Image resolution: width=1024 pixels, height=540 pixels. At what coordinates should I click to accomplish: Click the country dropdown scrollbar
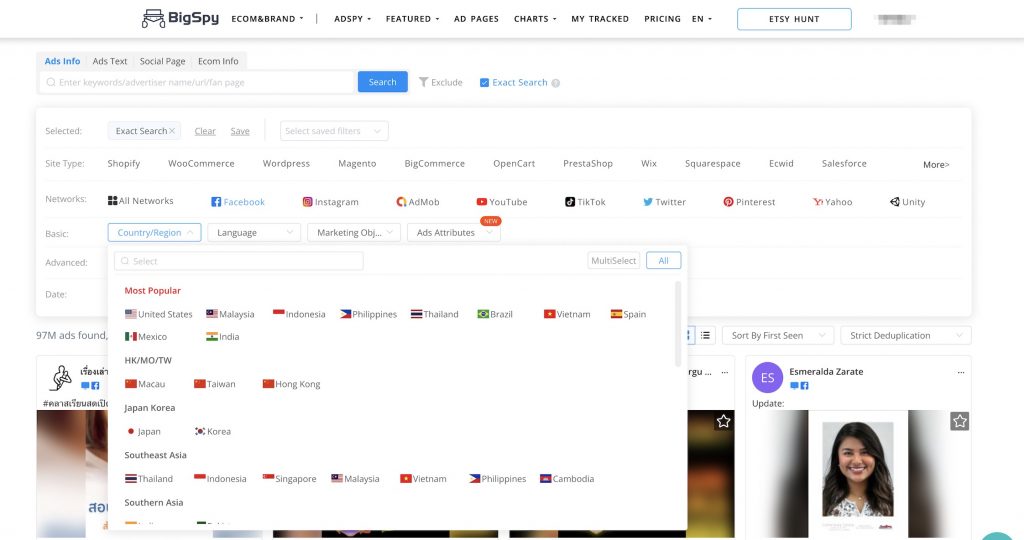click(x=678, y=324)
